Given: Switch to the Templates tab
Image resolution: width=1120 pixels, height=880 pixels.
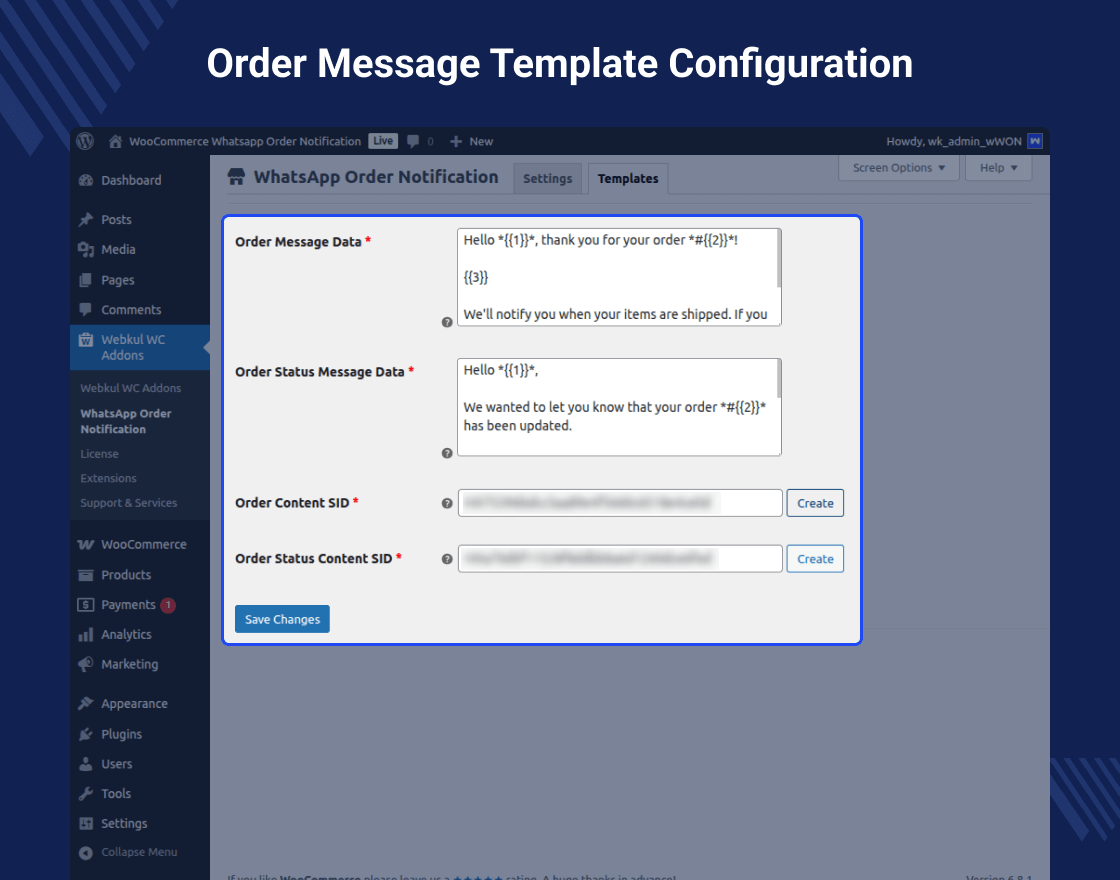Looking at the screenshot, I should (x=628, y=179).
